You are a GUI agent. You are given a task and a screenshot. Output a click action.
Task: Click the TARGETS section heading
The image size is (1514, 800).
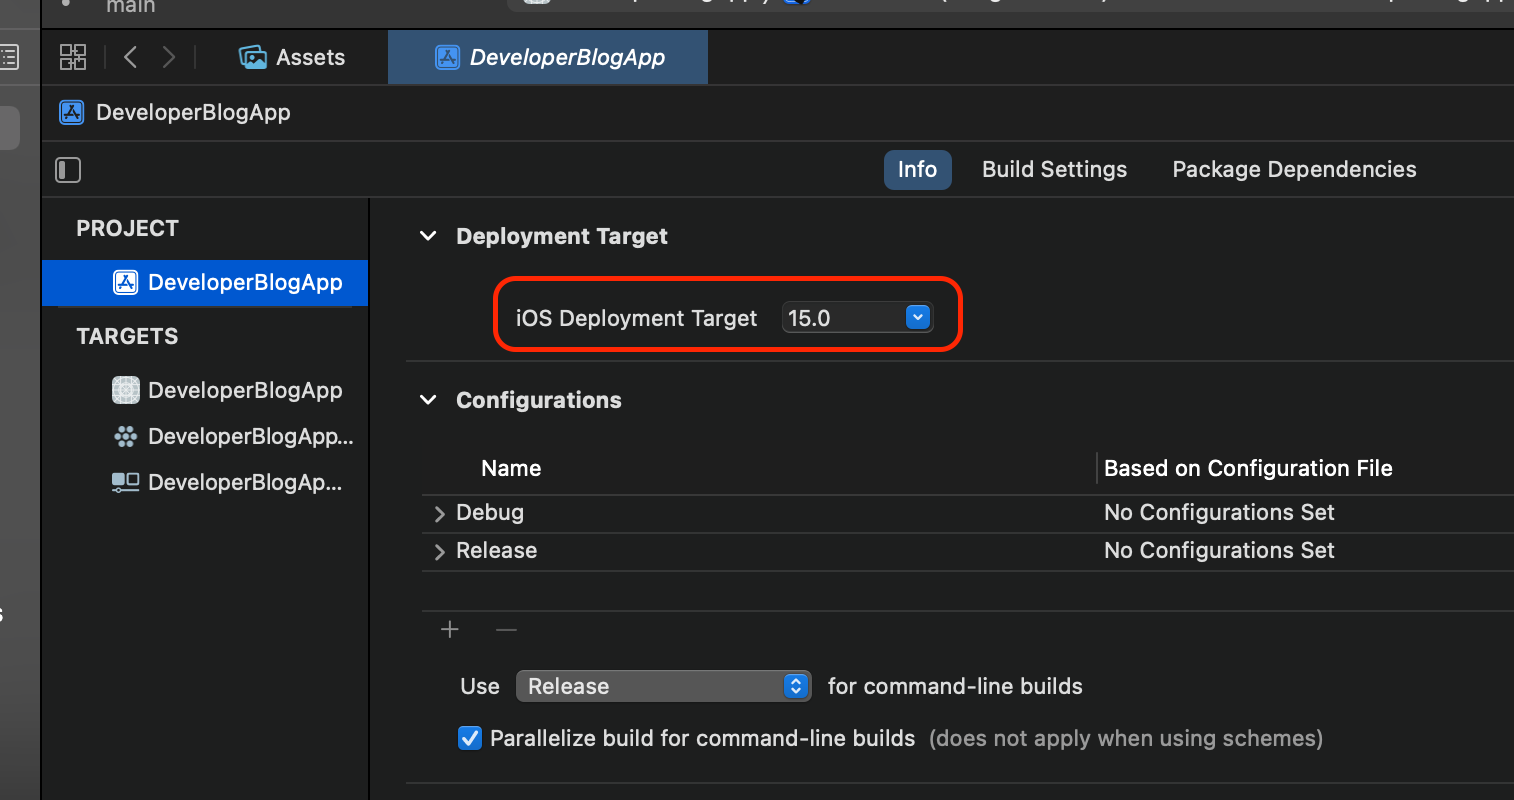[x=128, y=336]
